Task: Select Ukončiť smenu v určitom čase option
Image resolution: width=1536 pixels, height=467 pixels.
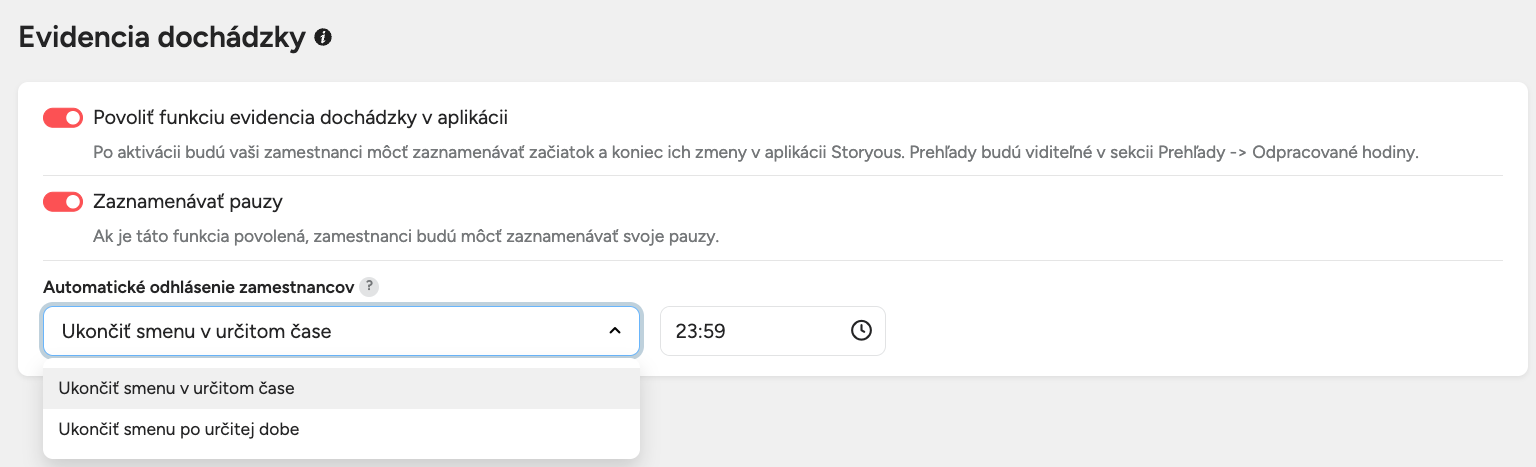Action: click(x=176, y=388)
